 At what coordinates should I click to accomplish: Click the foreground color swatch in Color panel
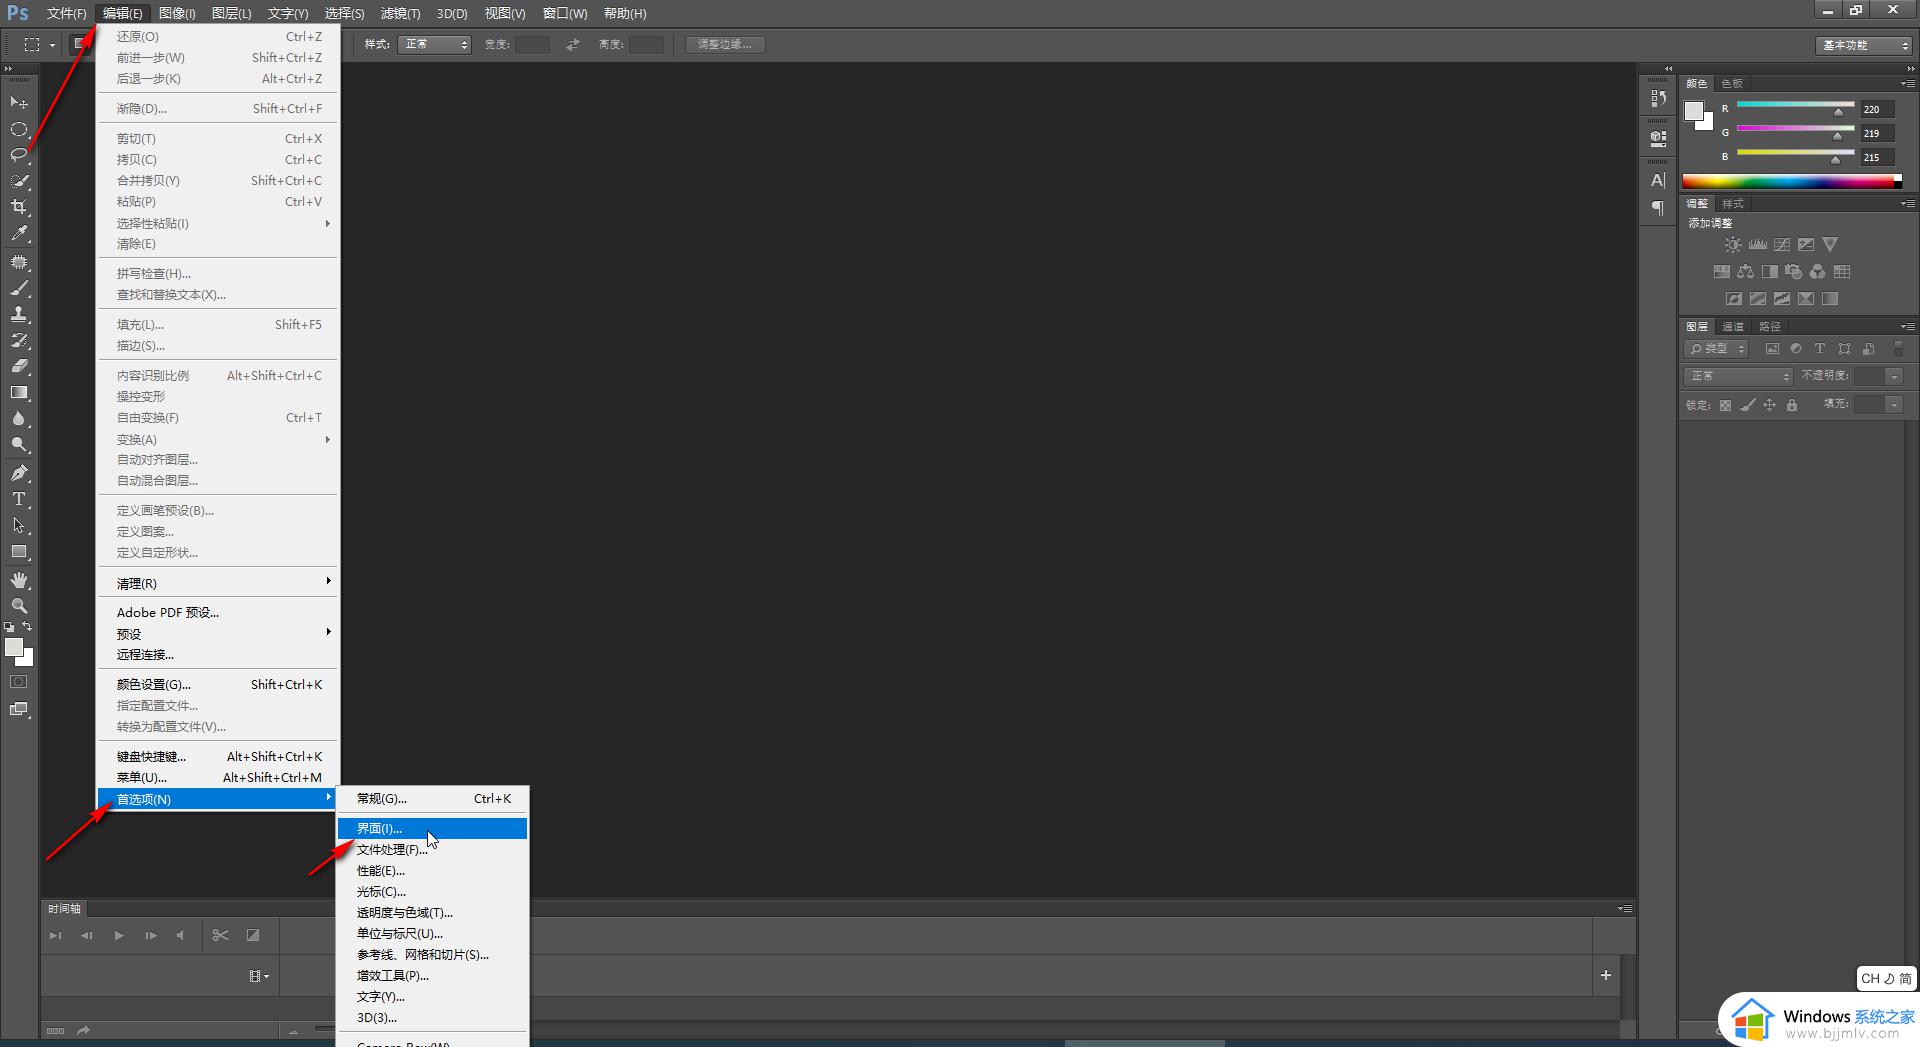coord(1694,111)
